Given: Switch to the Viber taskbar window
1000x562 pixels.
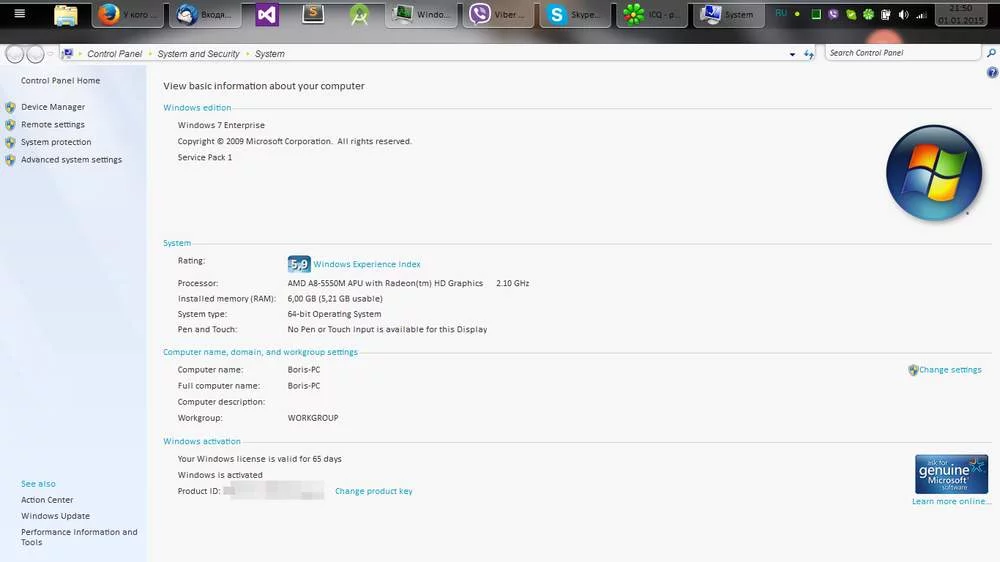Looking at the screenshot, I should pyautogui.click(x=499, y=14).
